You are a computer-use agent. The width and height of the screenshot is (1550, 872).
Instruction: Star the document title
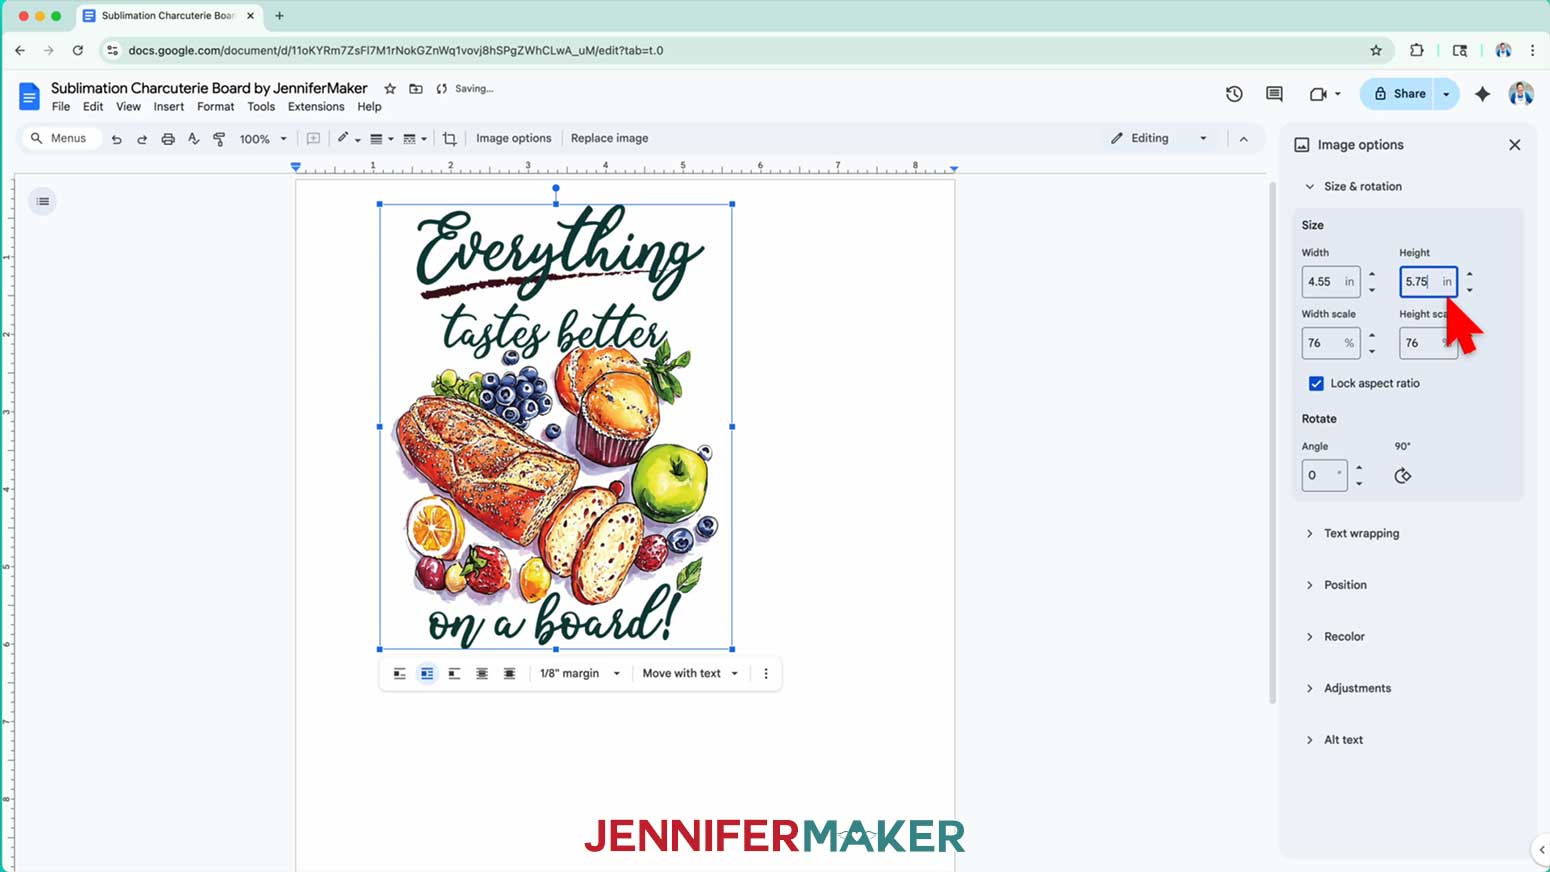coord(390,89)
